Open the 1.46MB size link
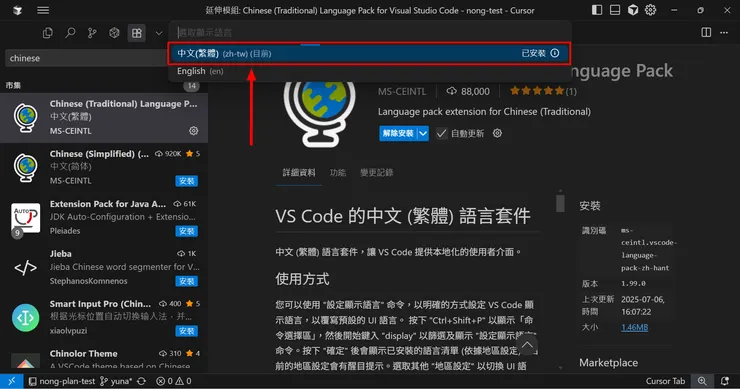 (634, 327)
